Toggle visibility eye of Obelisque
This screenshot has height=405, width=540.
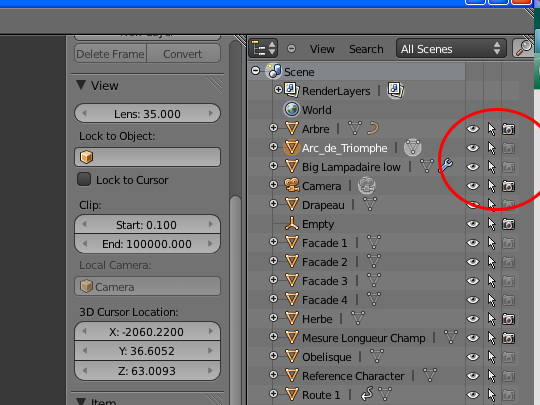coord(473,357)
